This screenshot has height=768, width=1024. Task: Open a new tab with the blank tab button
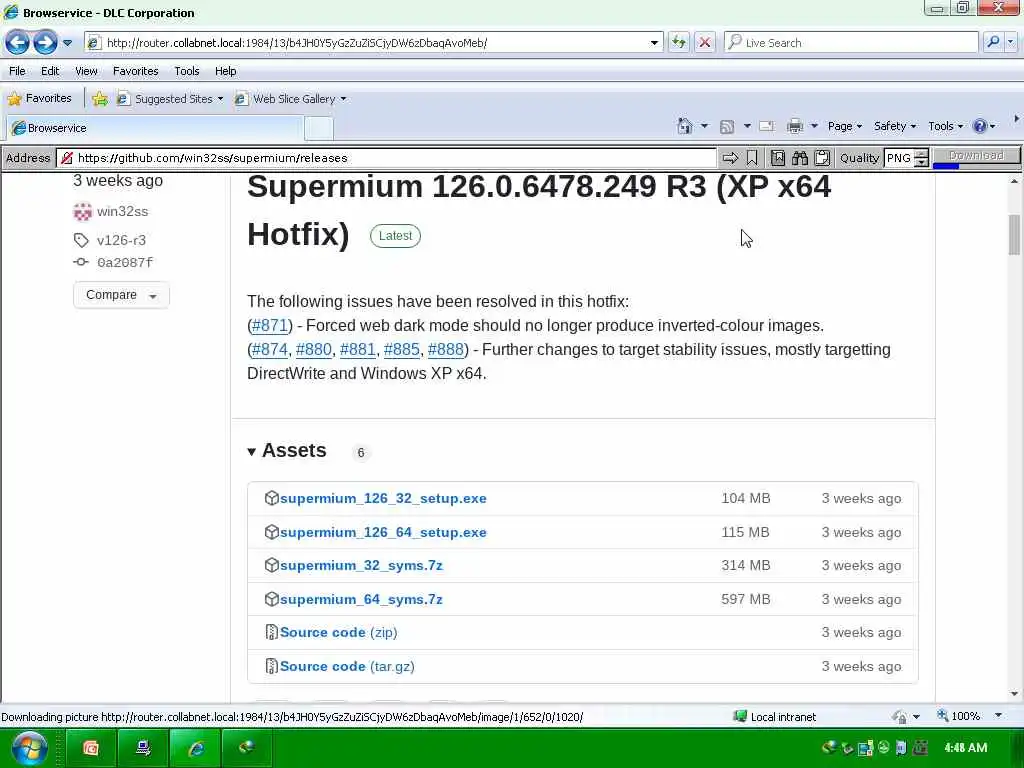[319, 128]
